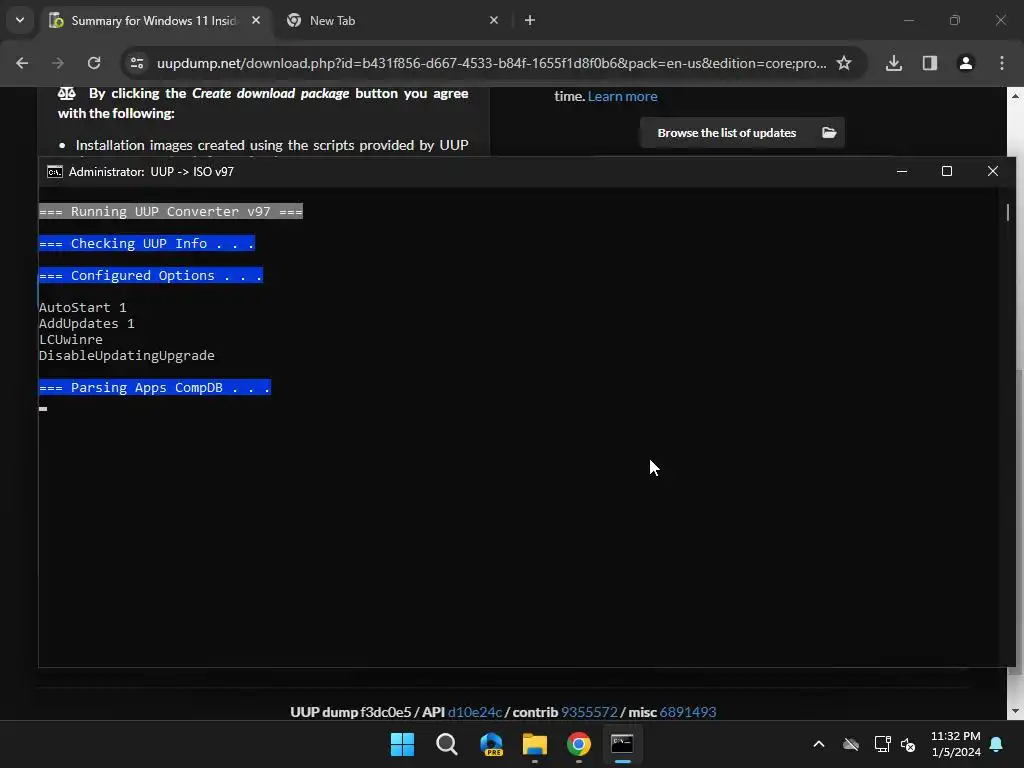Click the AddUpdates 1 line

[86, 323]
